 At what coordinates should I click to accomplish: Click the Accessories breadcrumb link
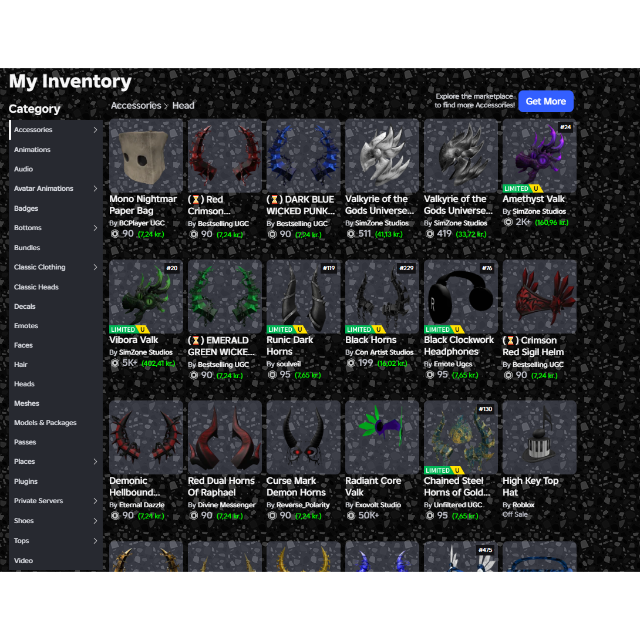point(136,106)
